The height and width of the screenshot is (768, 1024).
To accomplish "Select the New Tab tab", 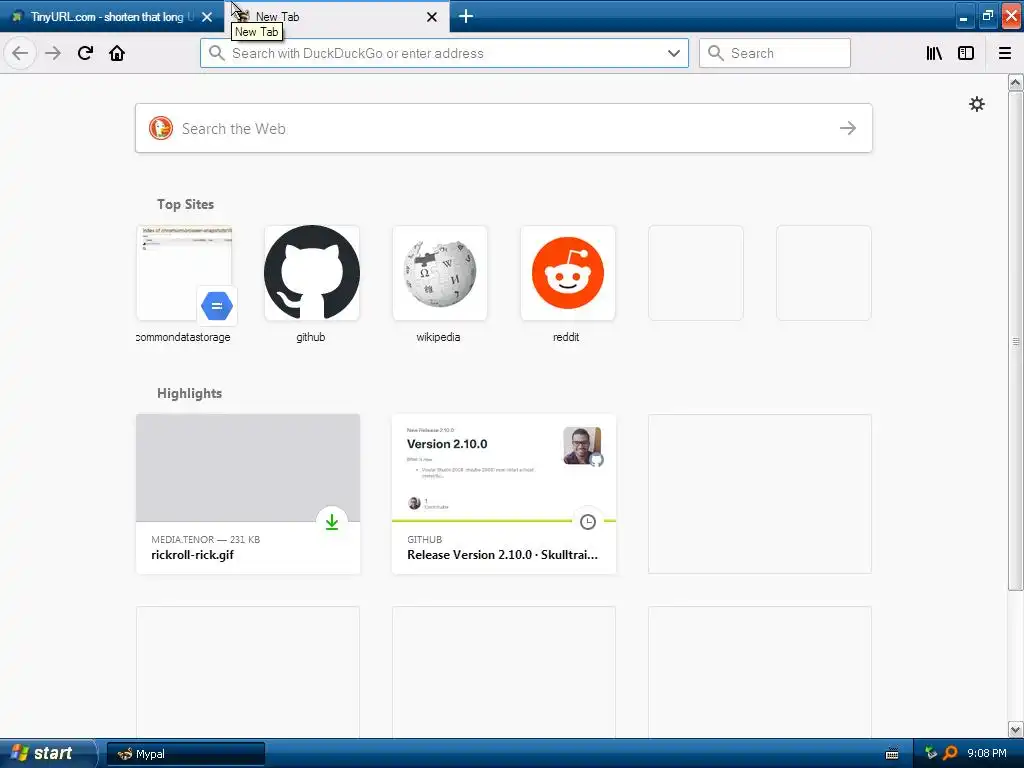I will click(x=336, y=16).
